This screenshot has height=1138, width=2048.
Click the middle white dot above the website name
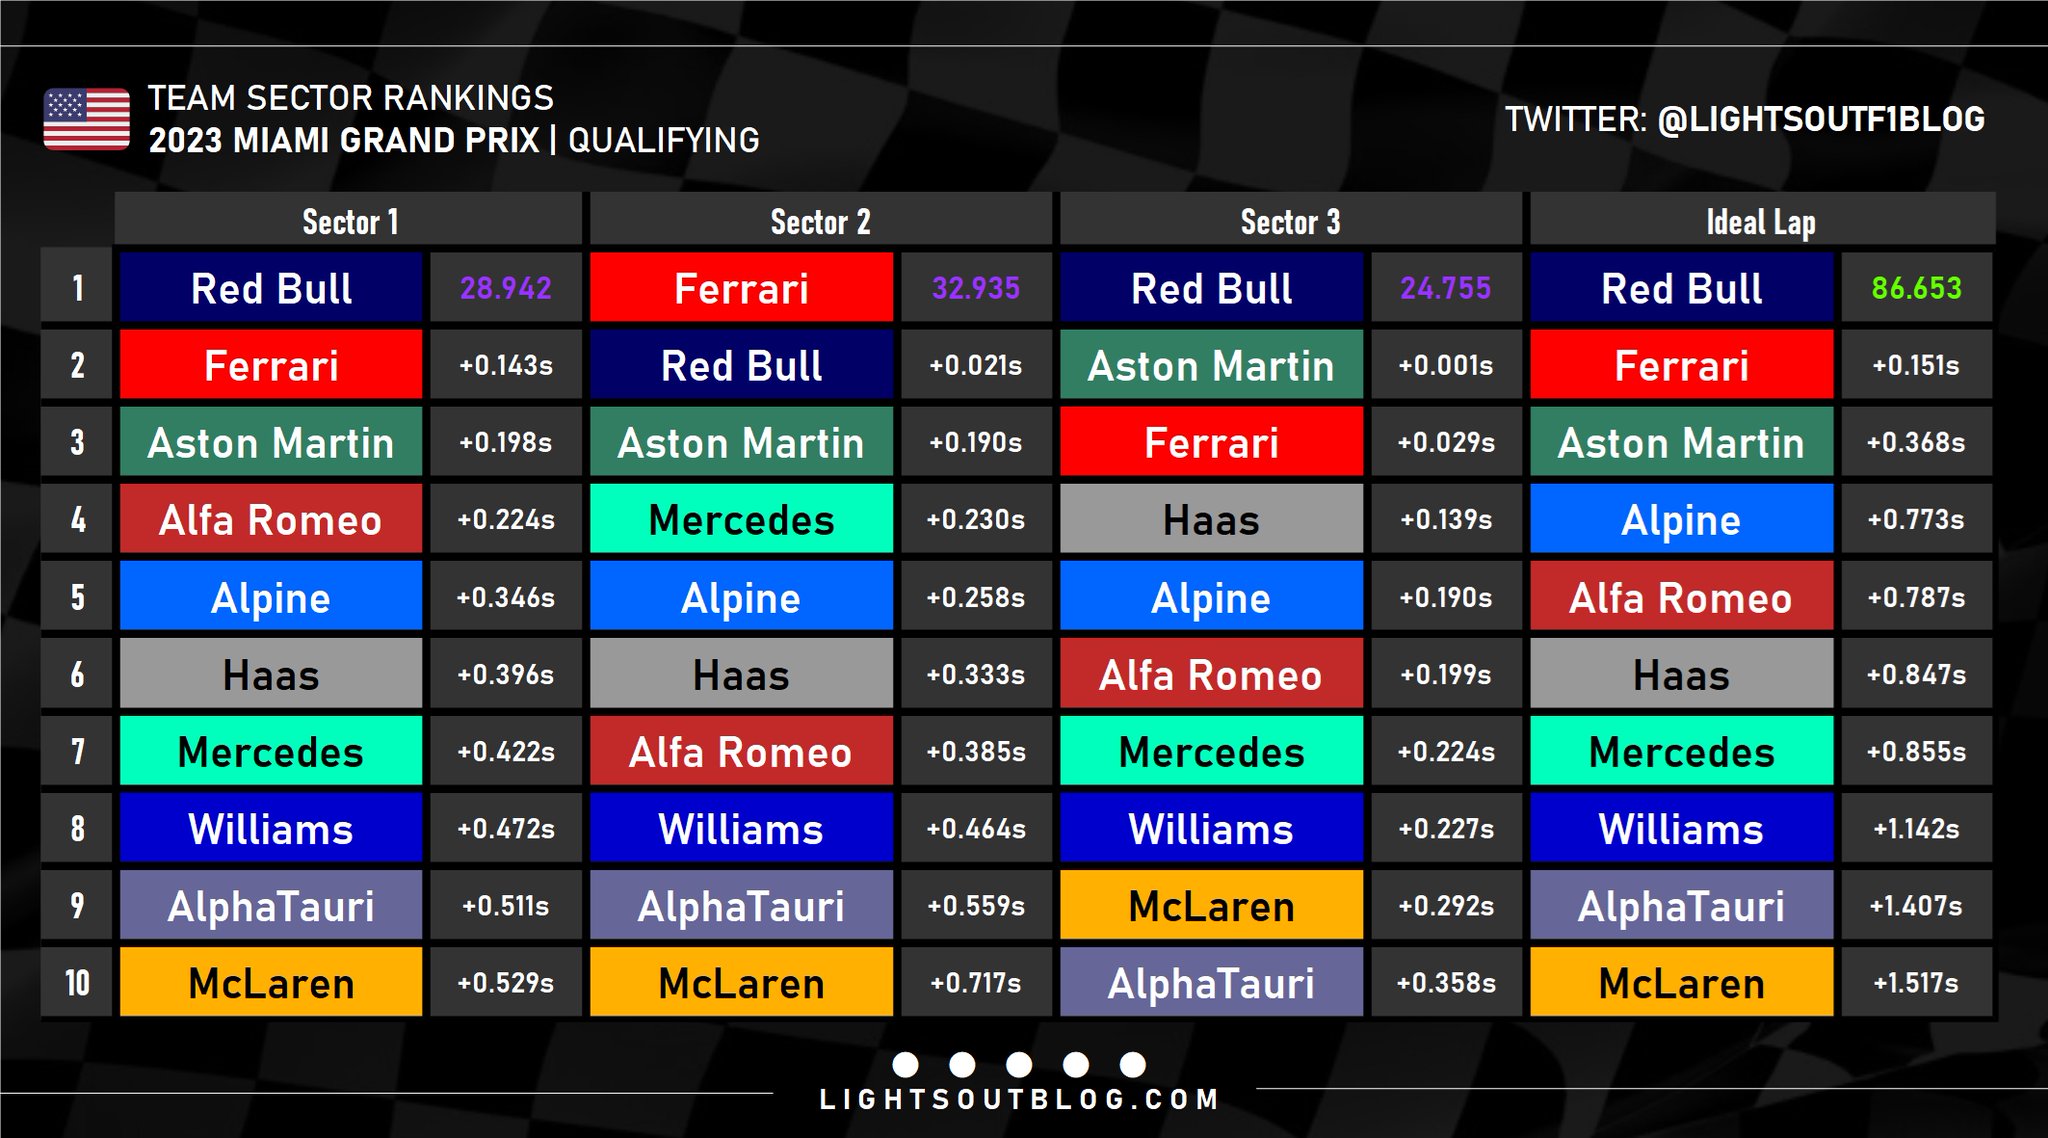(x=1019, y=1064)
